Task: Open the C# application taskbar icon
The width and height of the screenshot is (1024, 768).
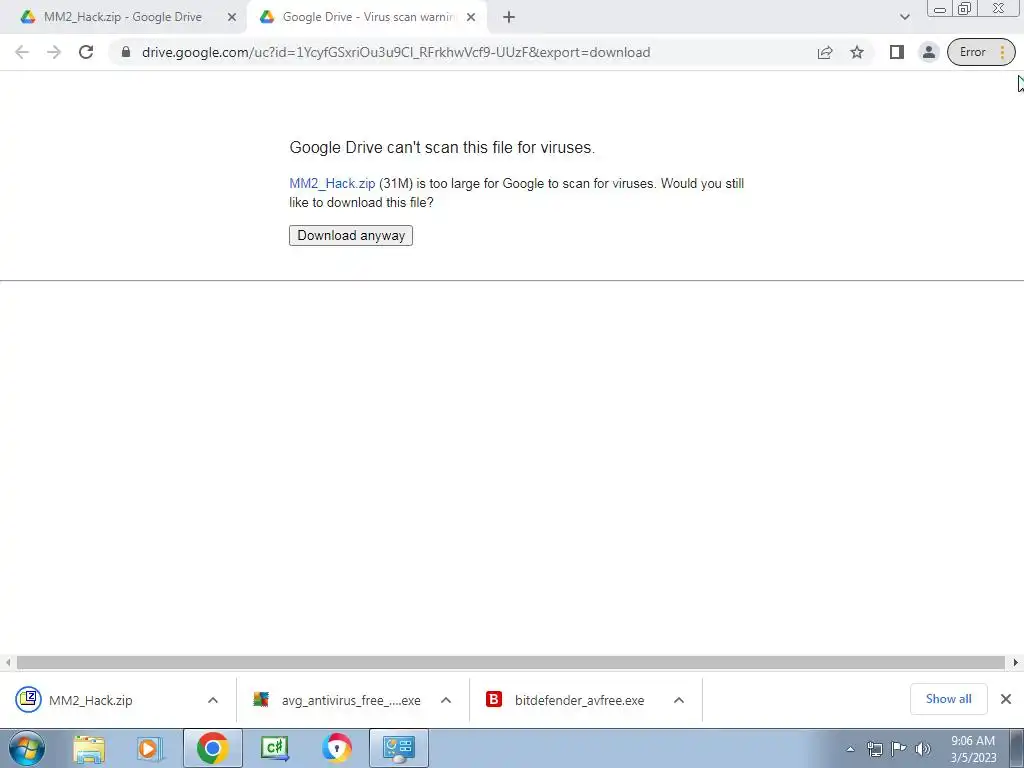Action: (x=274, y=748)
